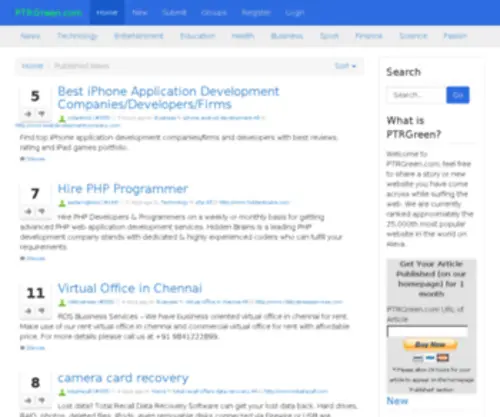500x417 pixels.
Task: Open the Hire PHP Programmer article
Action: click(x=123, y=189)
